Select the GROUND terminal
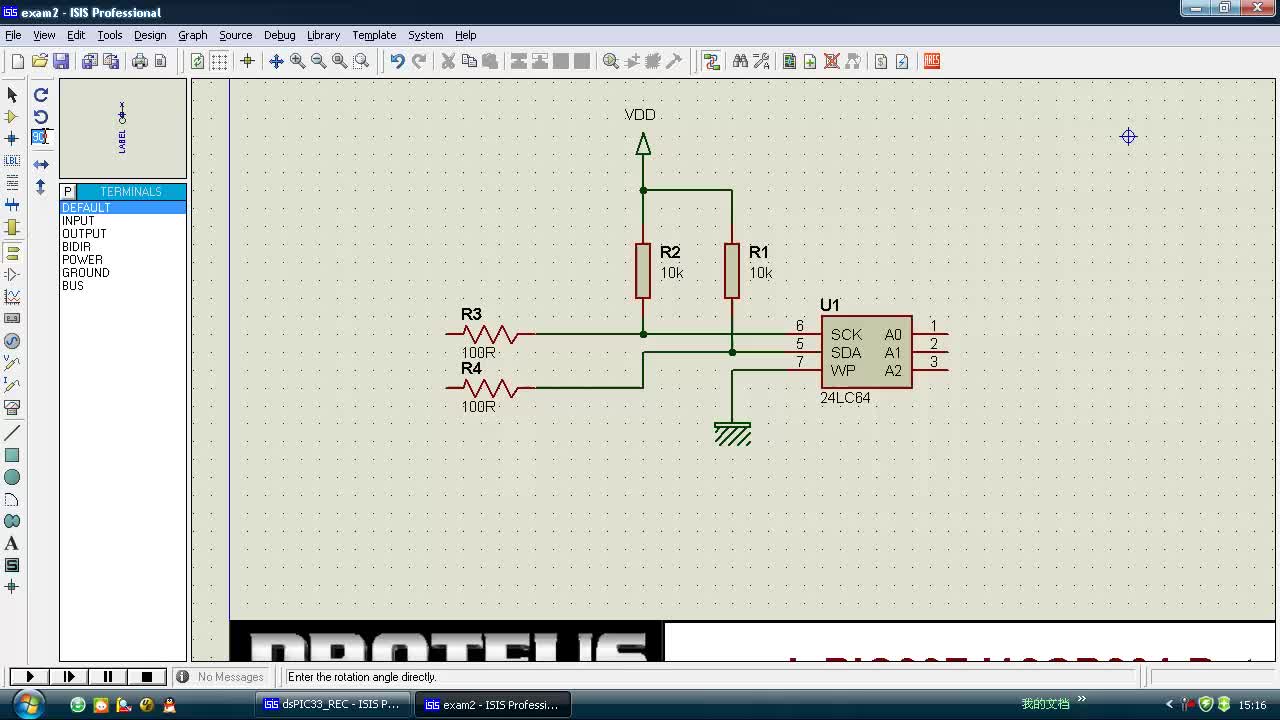 (x=123, y=272)
